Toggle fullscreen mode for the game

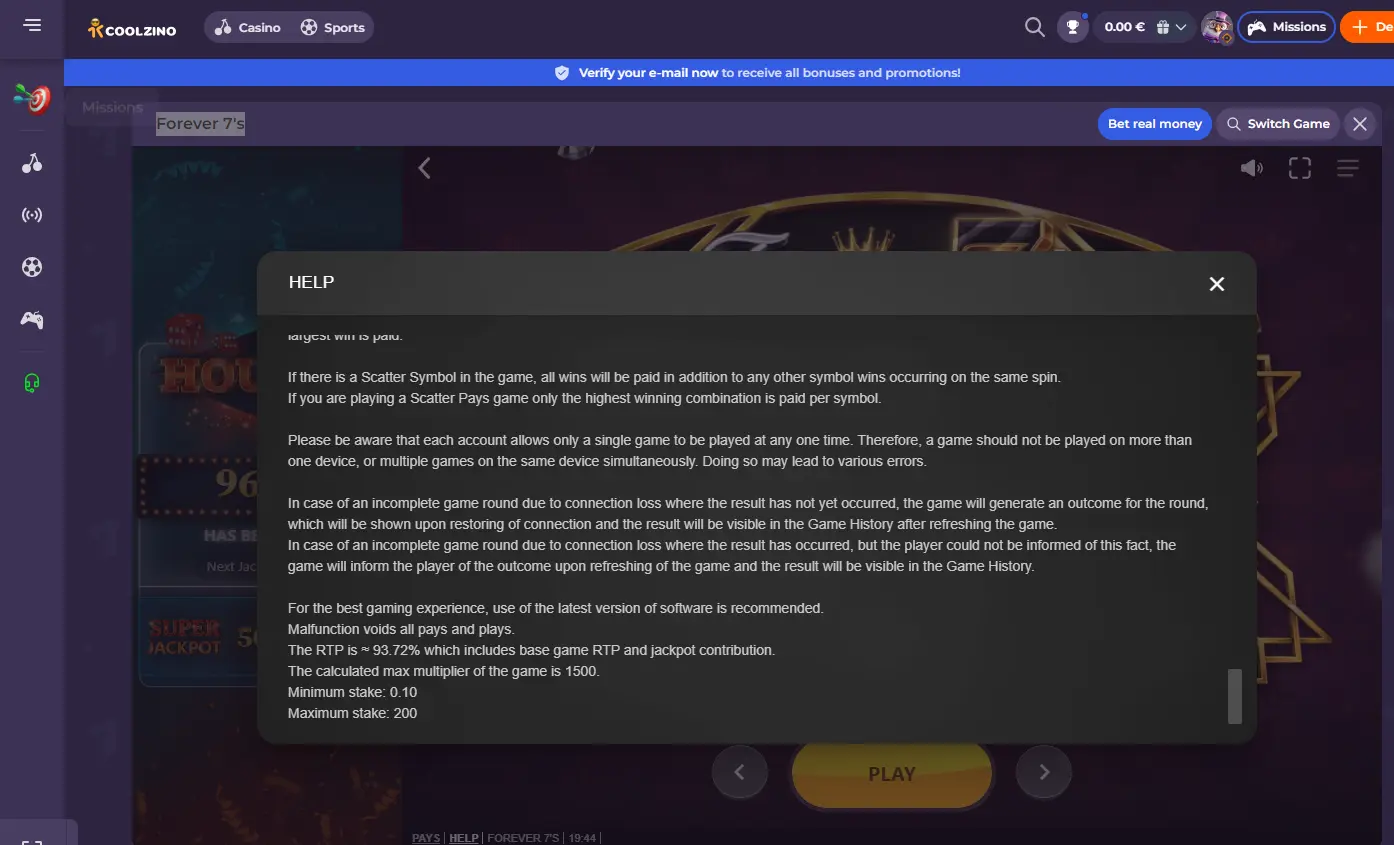[1300, 168]
